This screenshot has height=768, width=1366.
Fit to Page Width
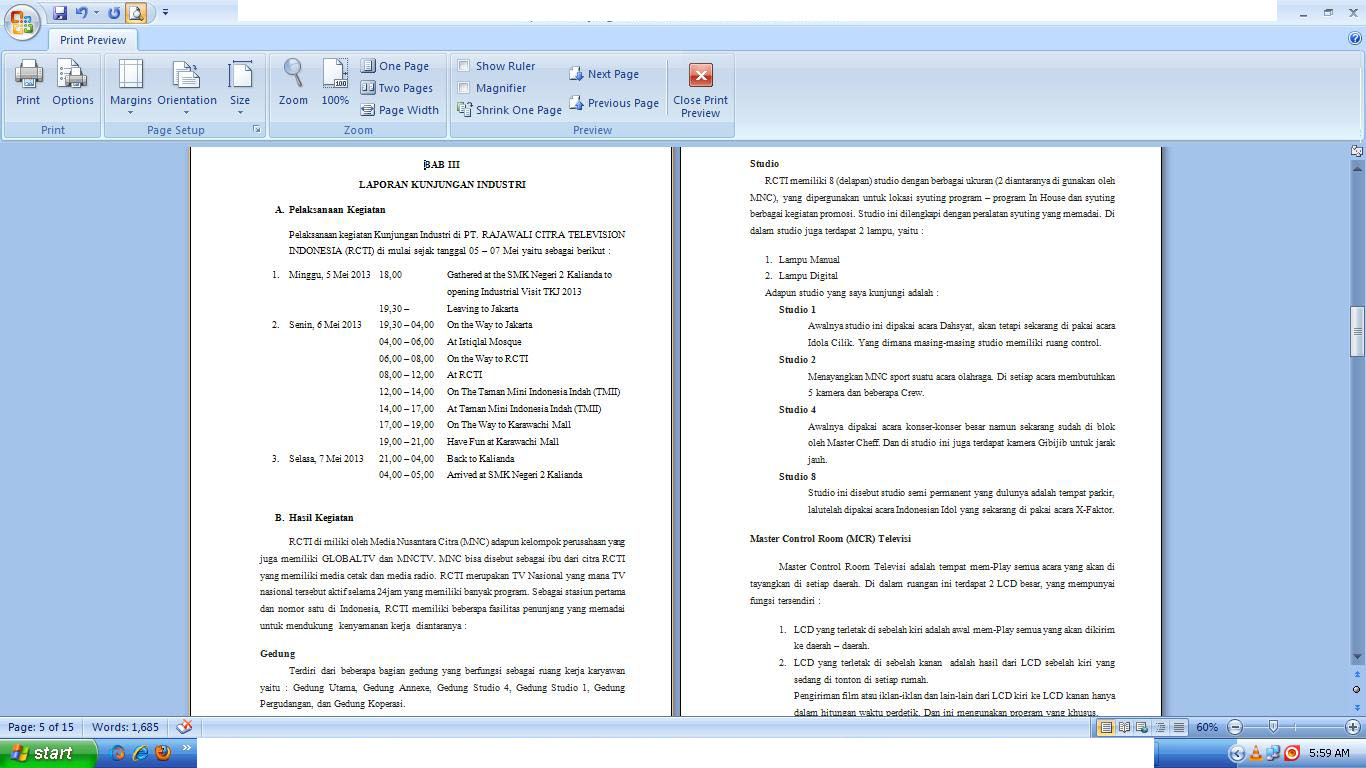point(400,110)
